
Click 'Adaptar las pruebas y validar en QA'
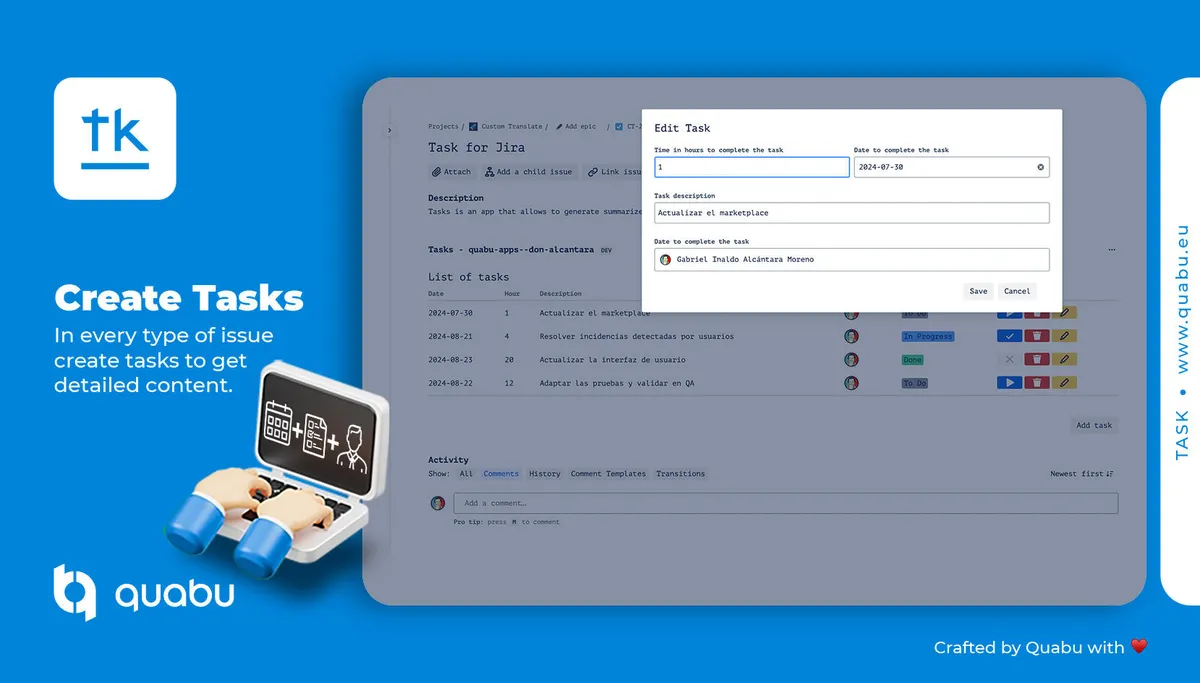[x=617, y=383]
